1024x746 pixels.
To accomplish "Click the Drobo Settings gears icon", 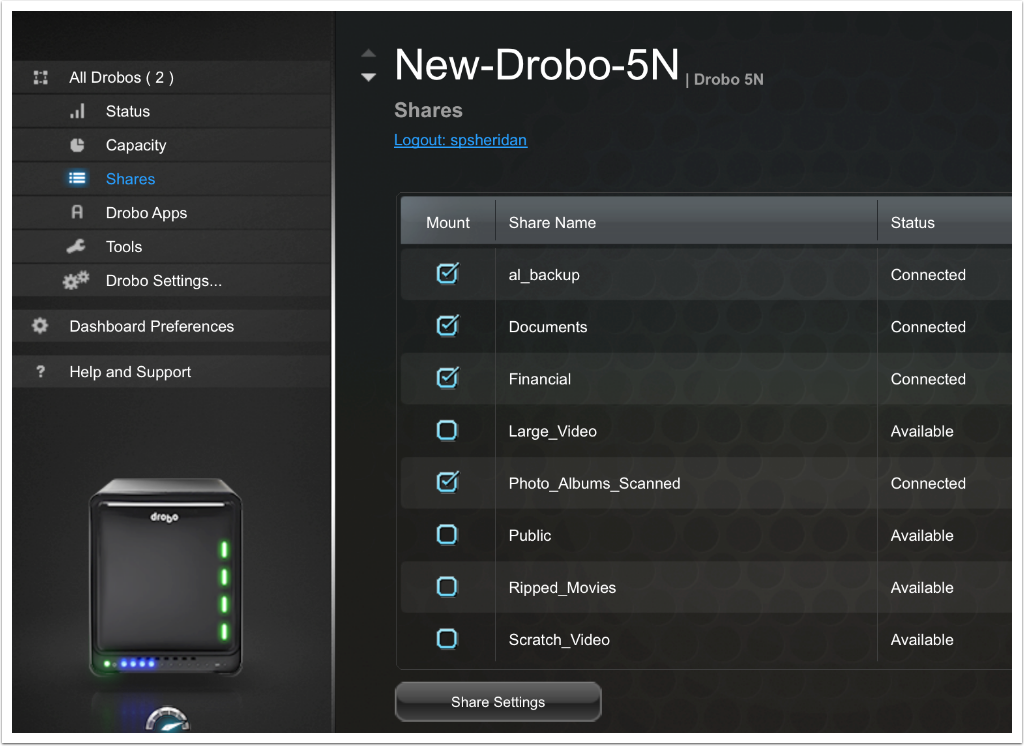I will 76,281.
